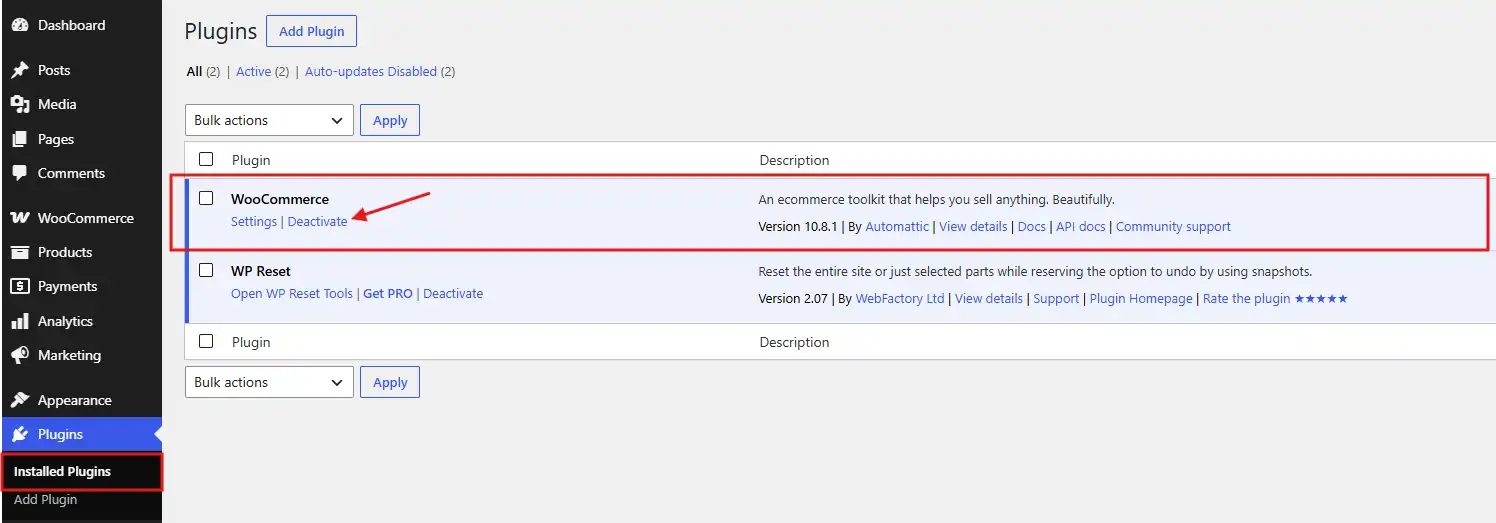Click the Appearance paintbrush icon
This screenshot has height=523, width=1496.
19,400
